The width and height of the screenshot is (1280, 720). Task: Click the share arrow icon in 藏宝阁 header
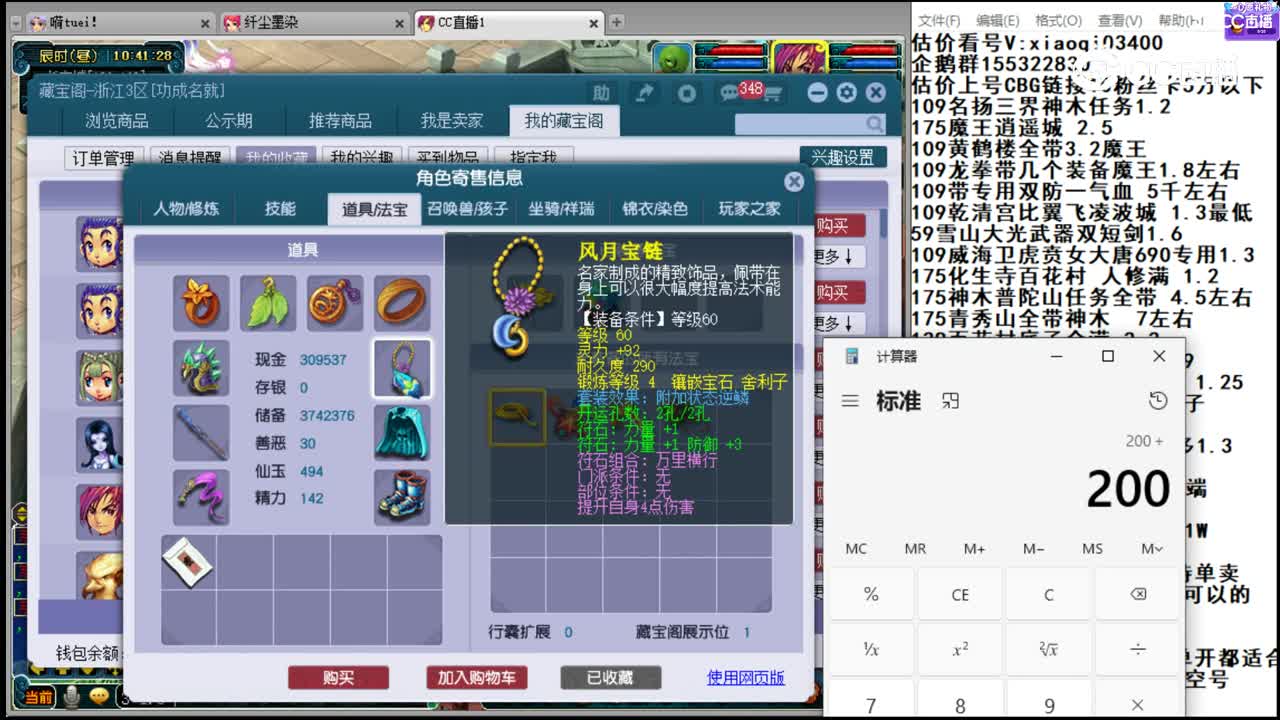pyautogui.click(x=645, y=93)
